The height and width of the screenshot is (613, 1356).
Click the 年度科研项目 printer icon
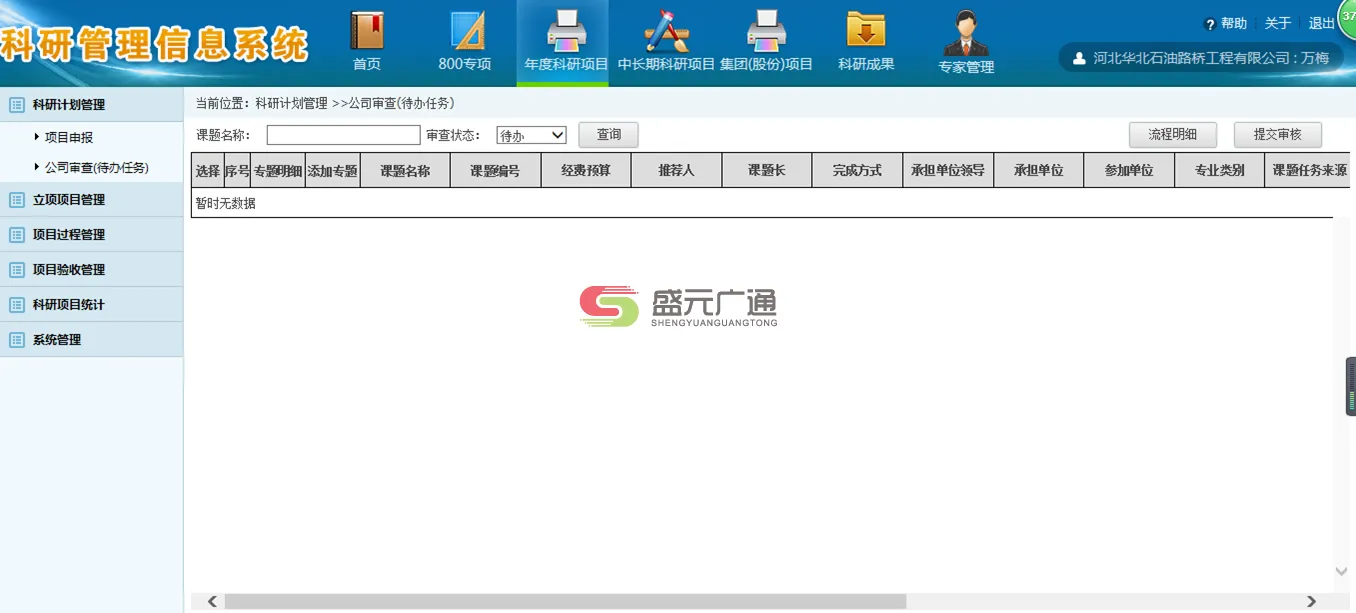pyautogui.click(x=562, y=30)
